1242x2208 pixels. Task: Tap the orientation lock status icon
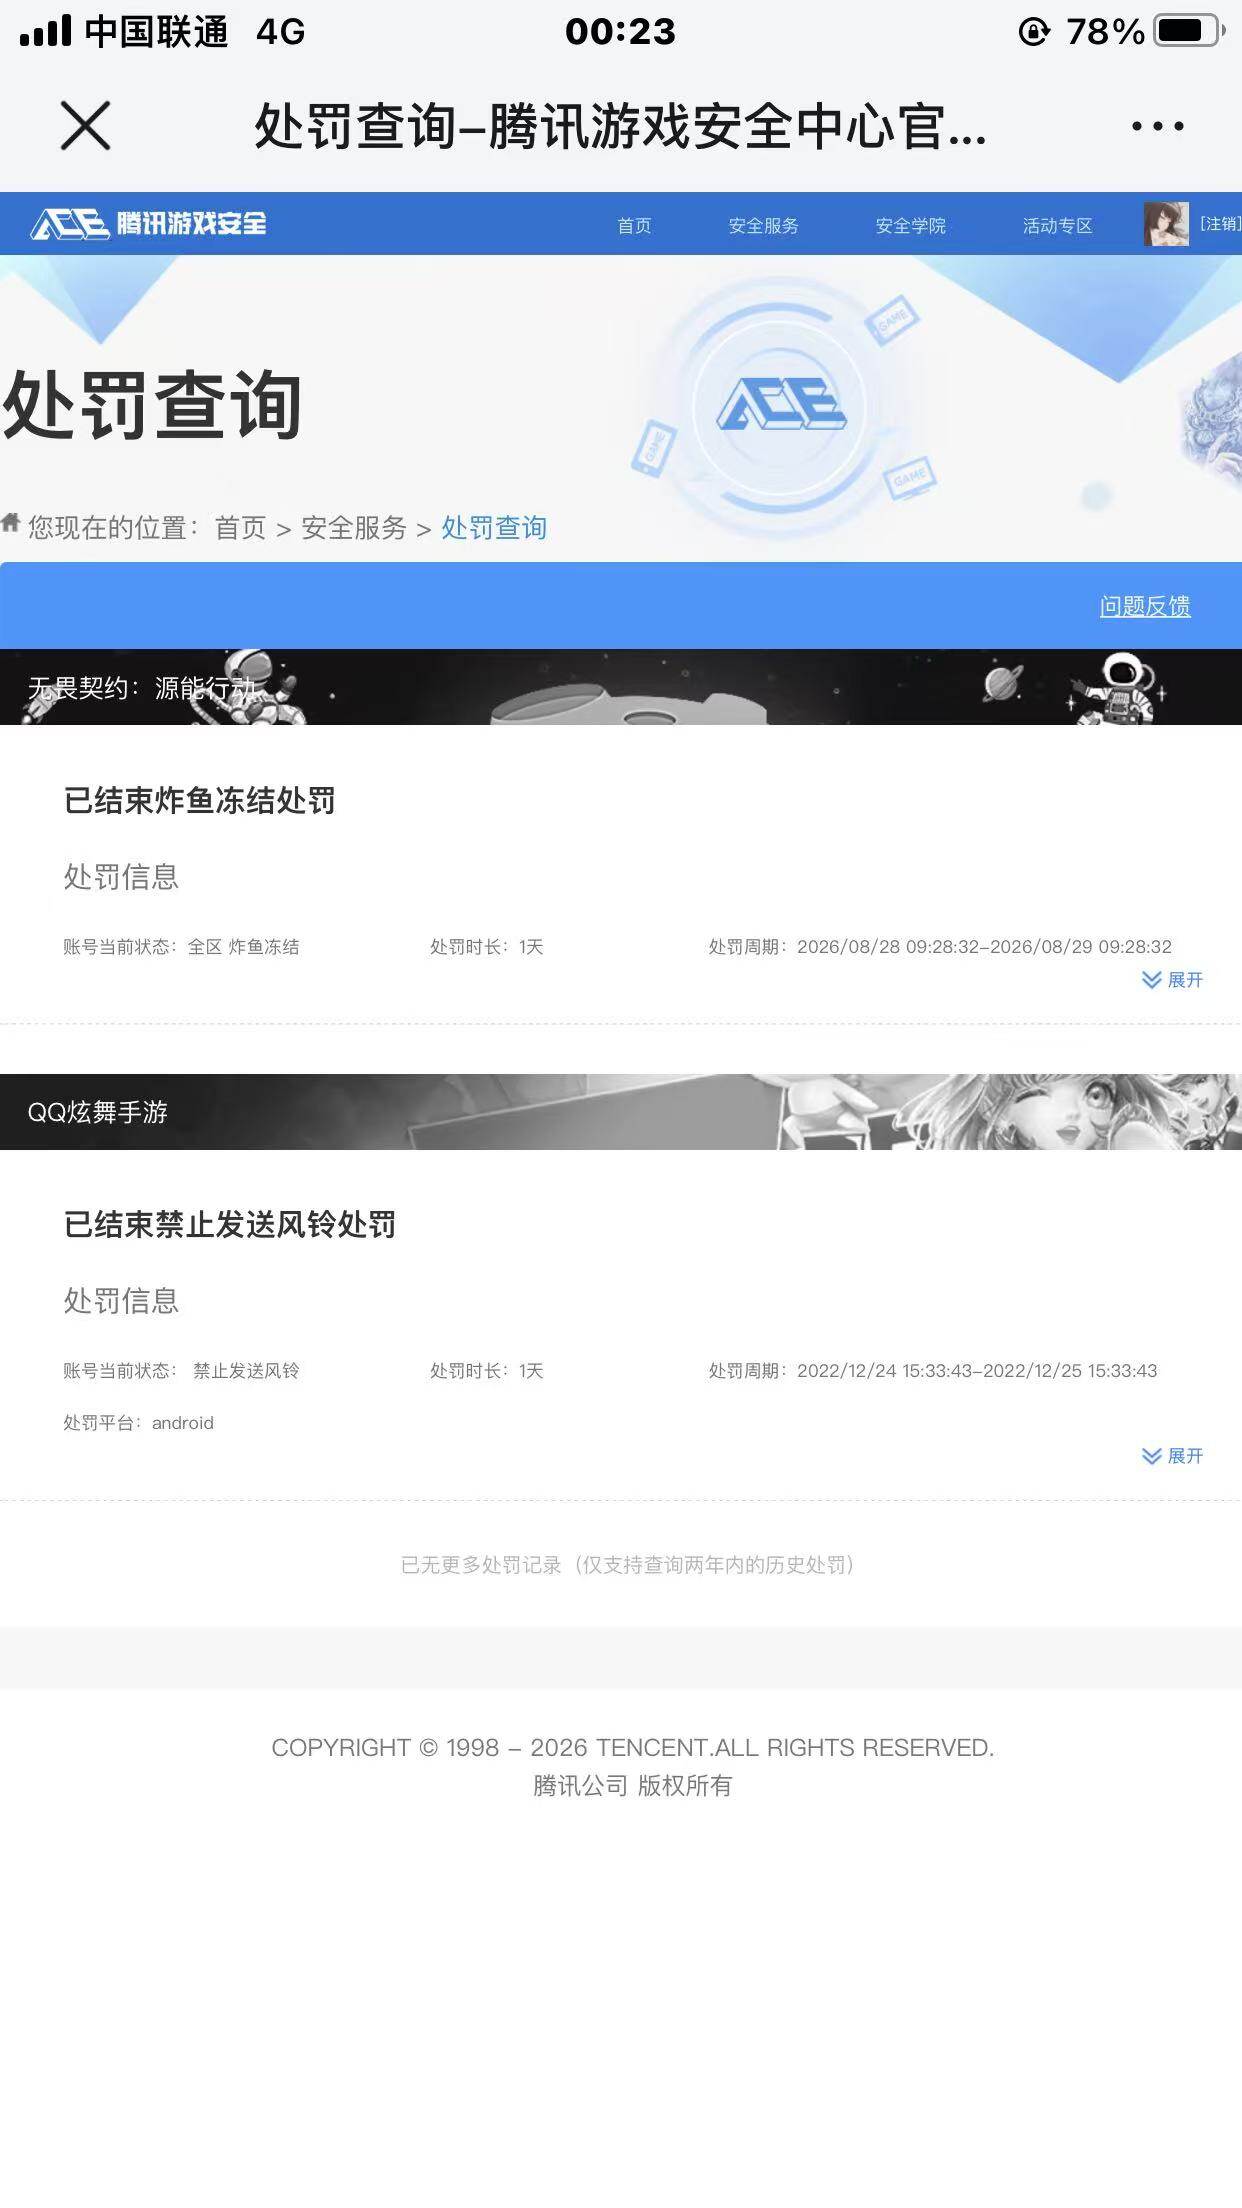tap(1034, 32)
